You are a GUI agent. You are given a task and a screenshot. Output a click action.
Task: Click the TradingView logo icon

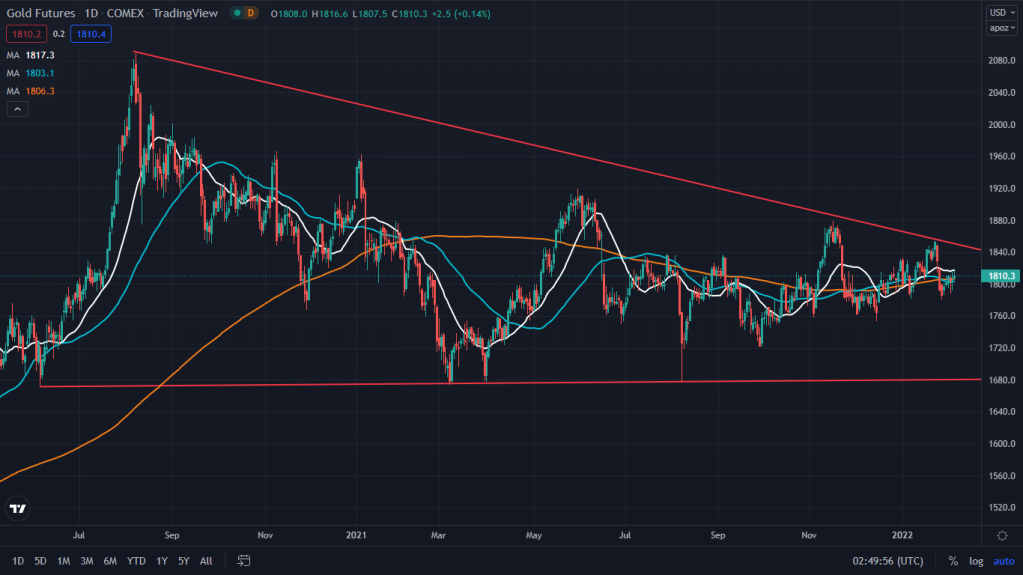click(x=16, y=509)
